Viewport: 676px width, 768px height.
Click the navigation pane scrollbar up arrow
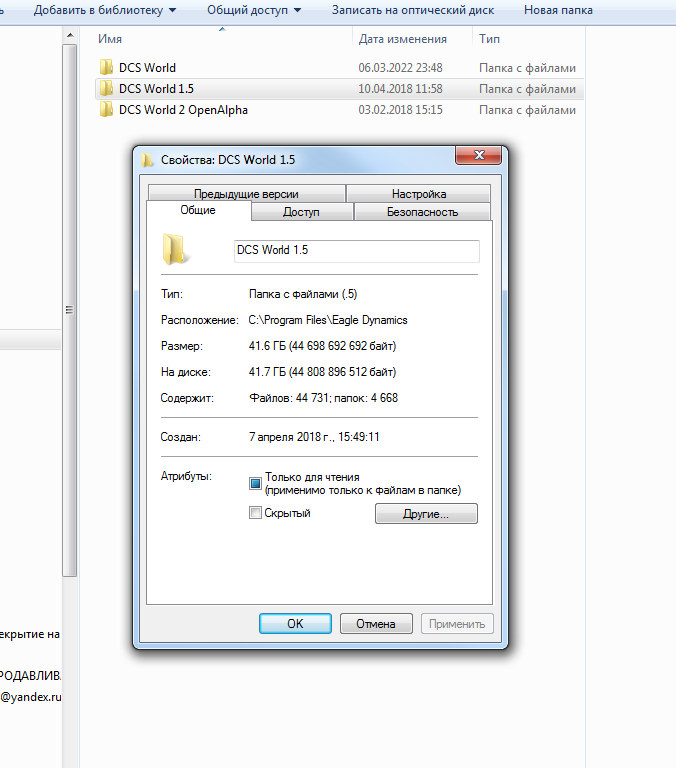70,35
